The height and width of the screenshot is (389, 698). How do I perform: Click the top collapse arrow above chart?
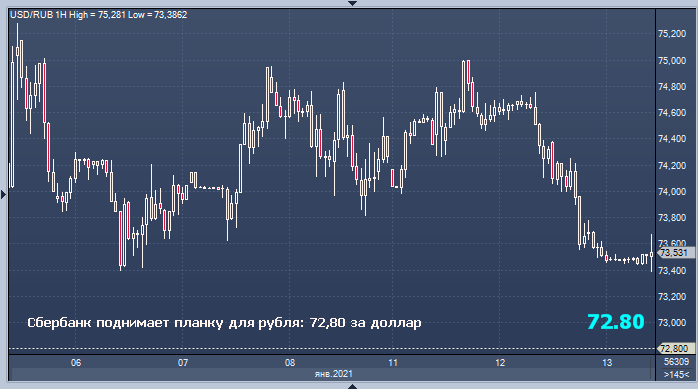(x=352, y=3)
